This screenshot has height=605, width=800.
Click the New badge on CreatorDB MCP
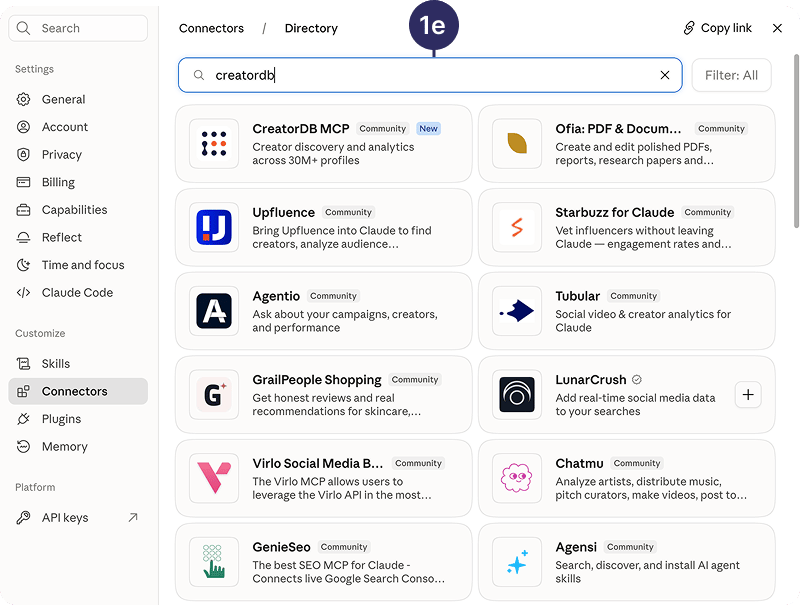(x=429, y=129)
